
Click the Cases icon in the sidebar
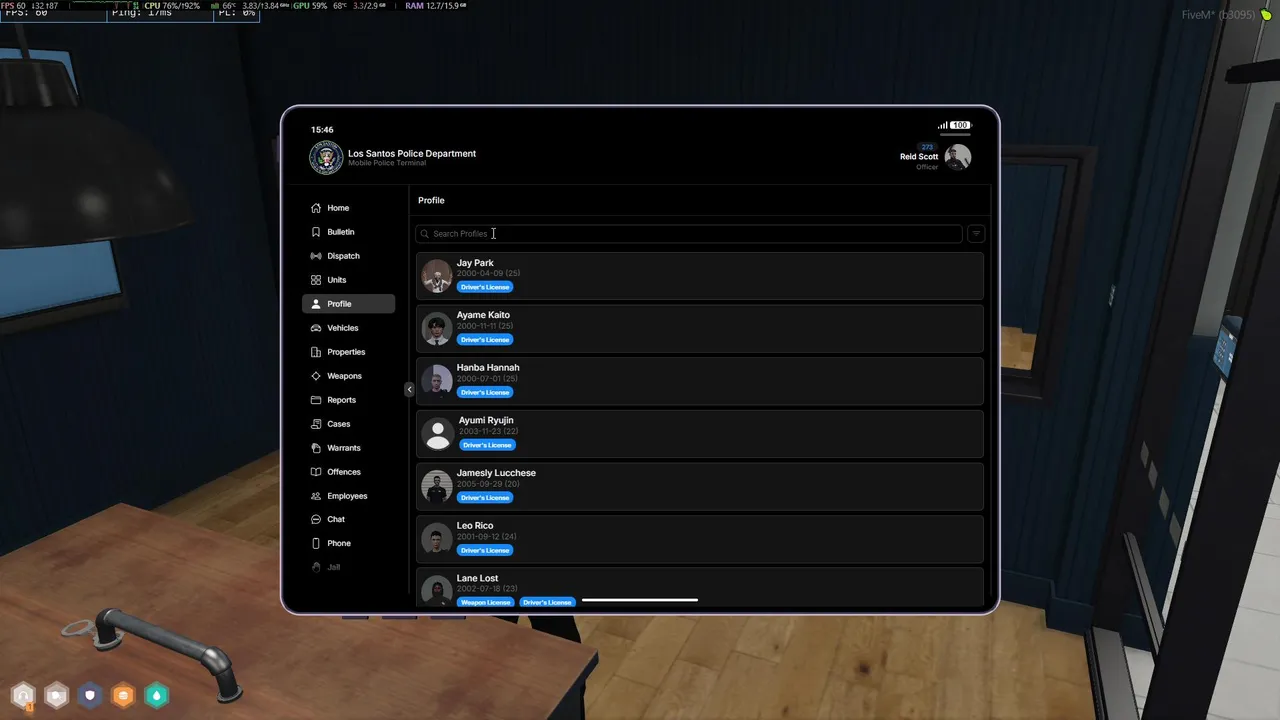316,424
